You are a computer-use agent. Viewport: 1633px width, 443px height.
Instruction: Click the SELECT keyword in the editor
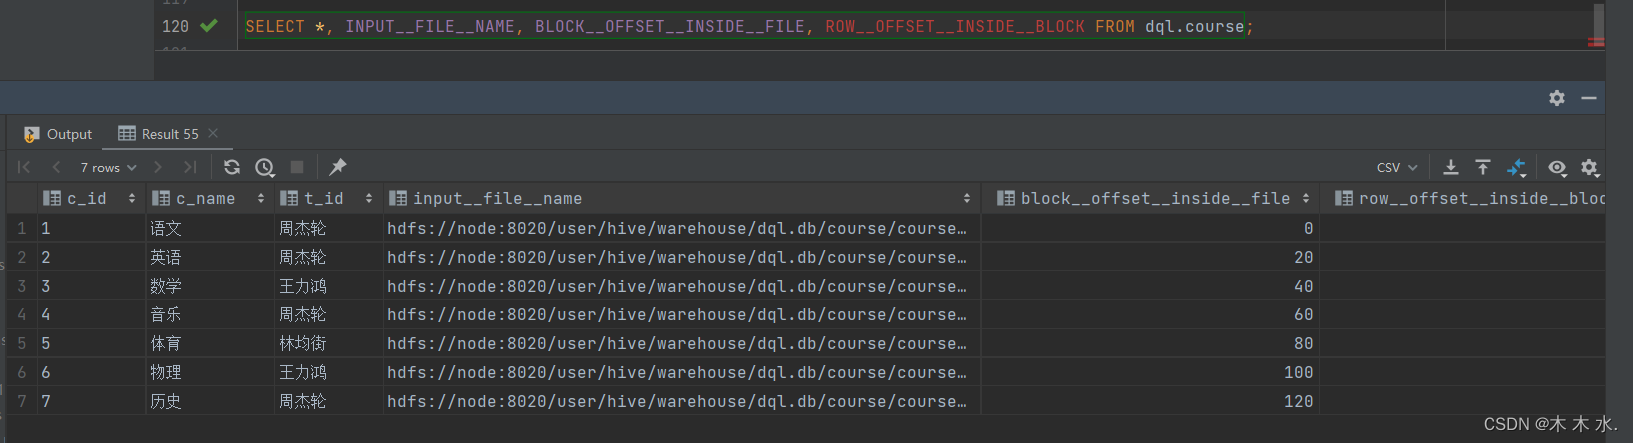coord(275,26)
